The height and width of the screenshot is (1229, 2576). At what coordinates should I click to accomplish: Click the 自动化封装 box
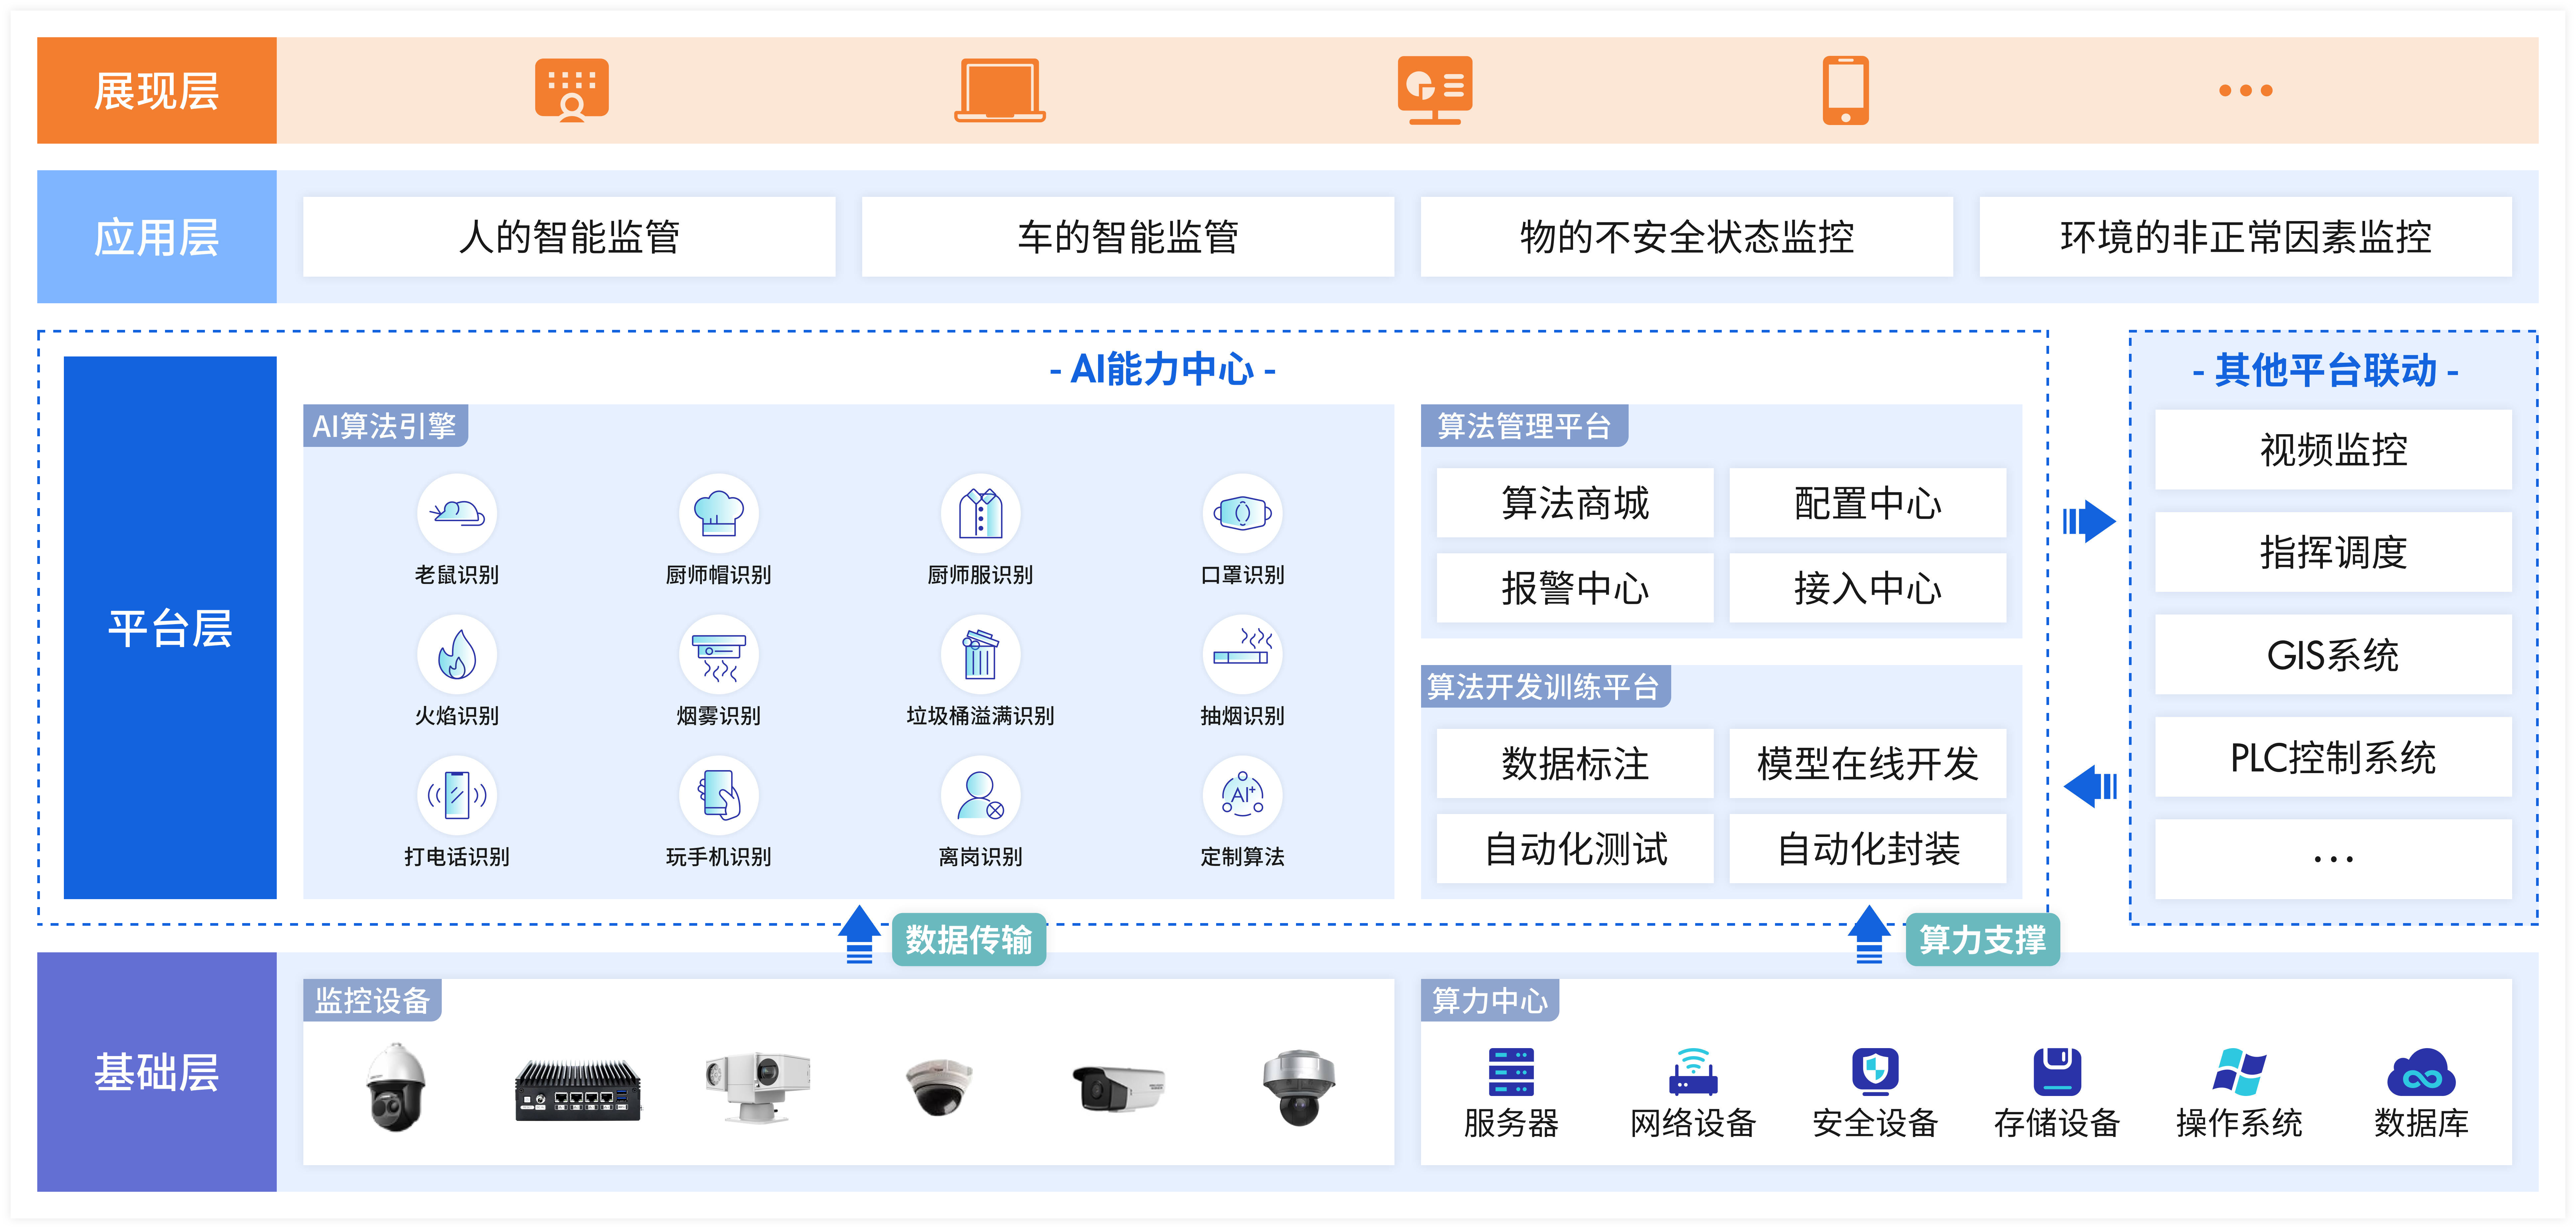[x=1868, y=849]
